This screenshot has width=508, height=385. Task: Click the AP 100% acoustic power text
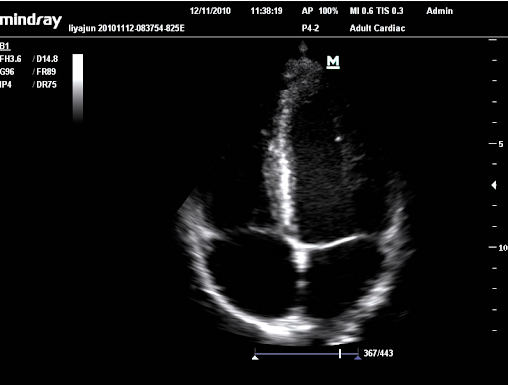(320, 11)
